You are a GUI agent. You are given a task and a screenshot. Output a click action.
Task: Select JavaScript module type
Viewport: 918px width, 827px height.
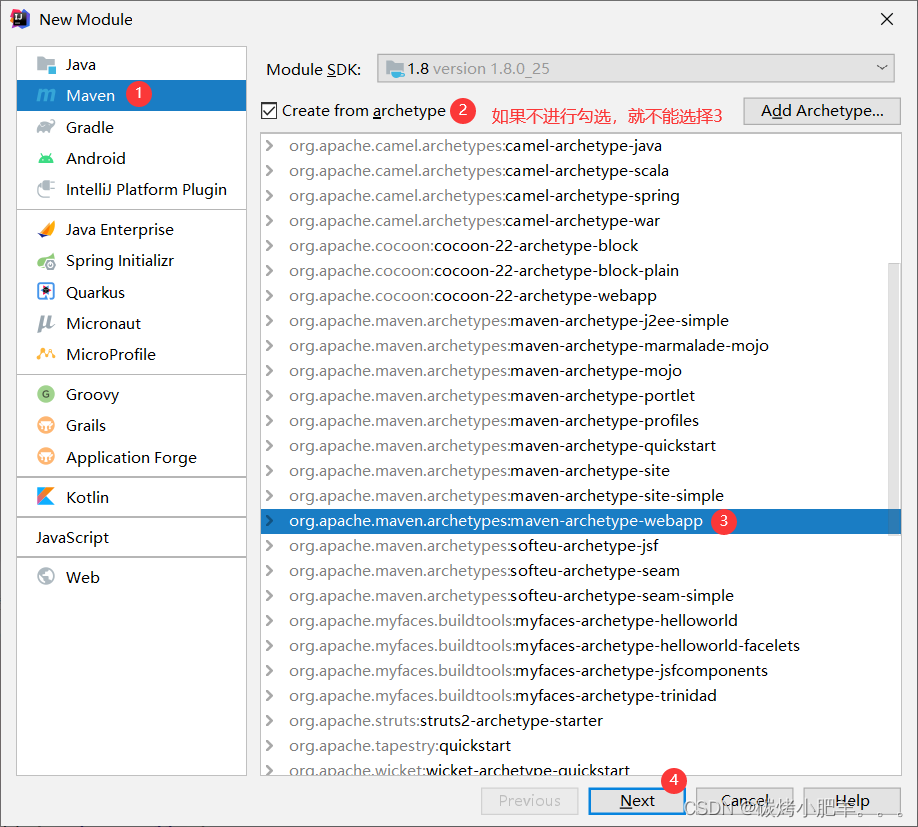pos(132,537)
